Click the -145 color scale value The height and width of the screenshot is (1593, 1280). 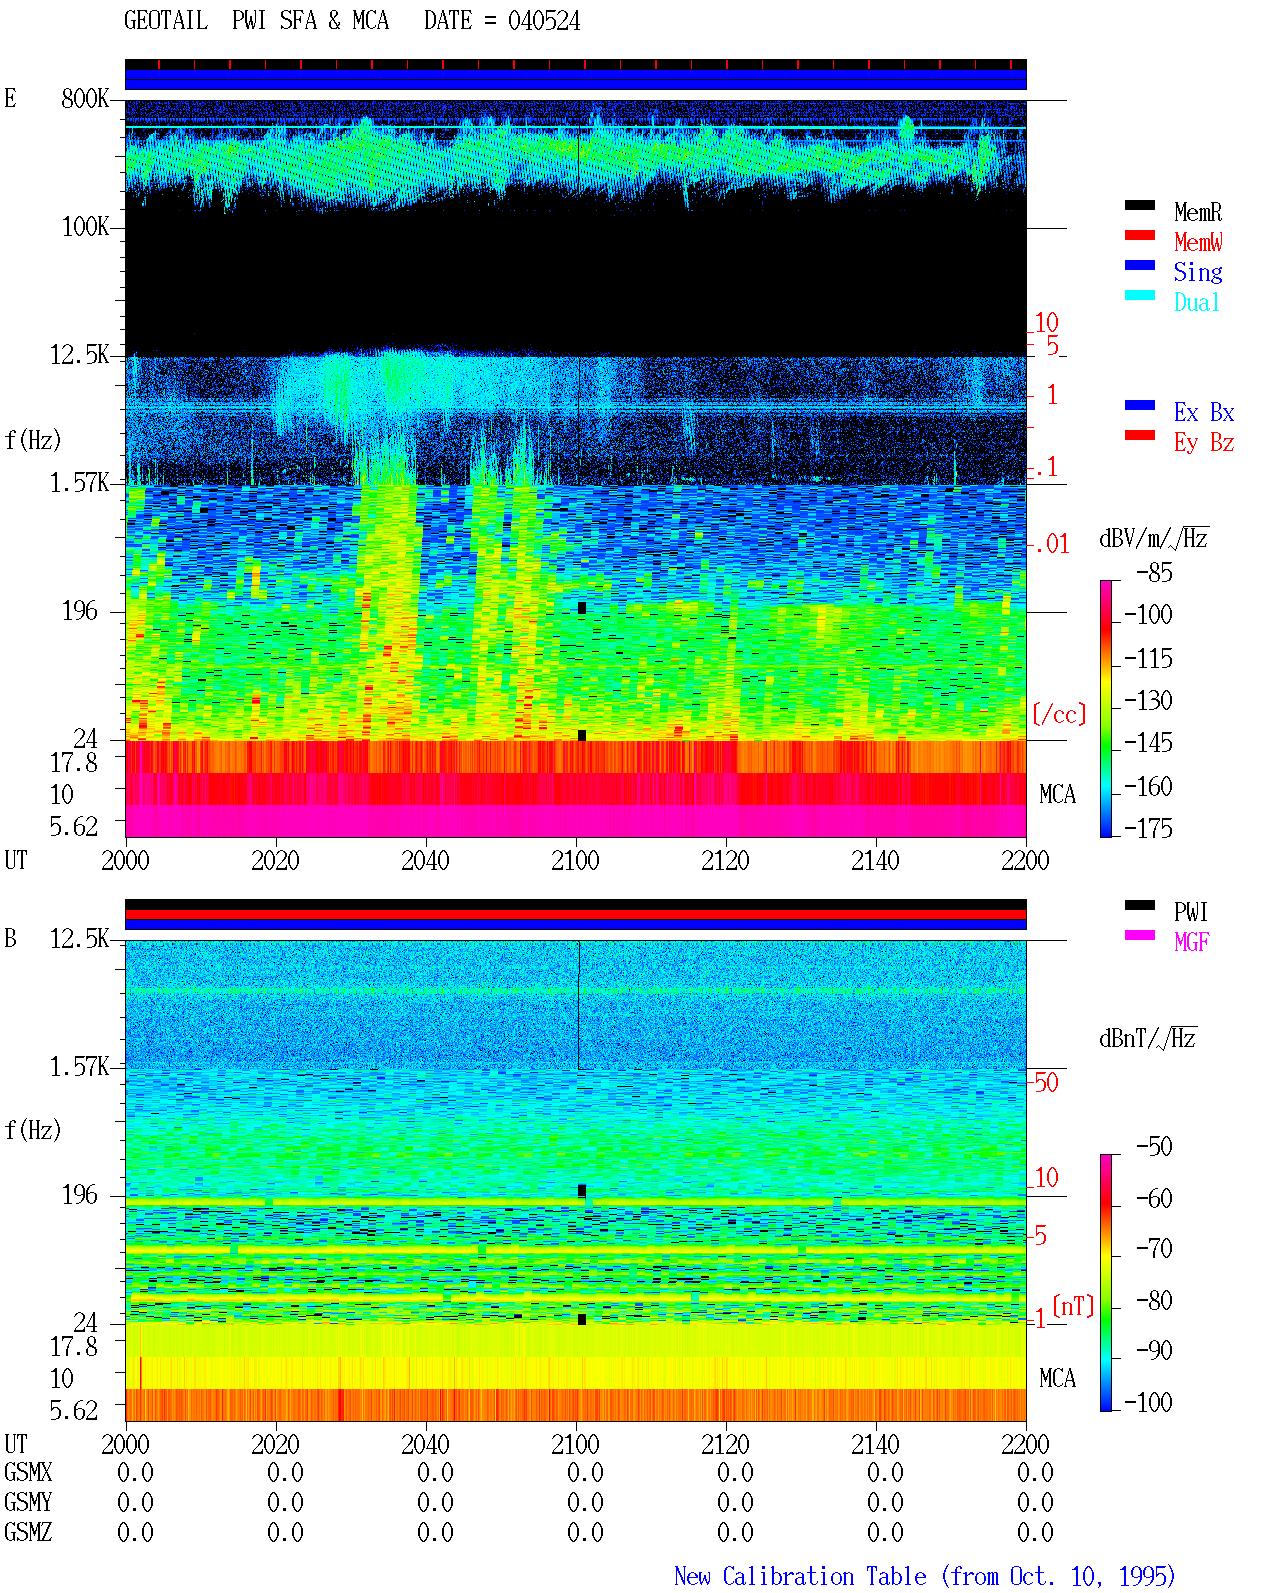coord(1148,743)
